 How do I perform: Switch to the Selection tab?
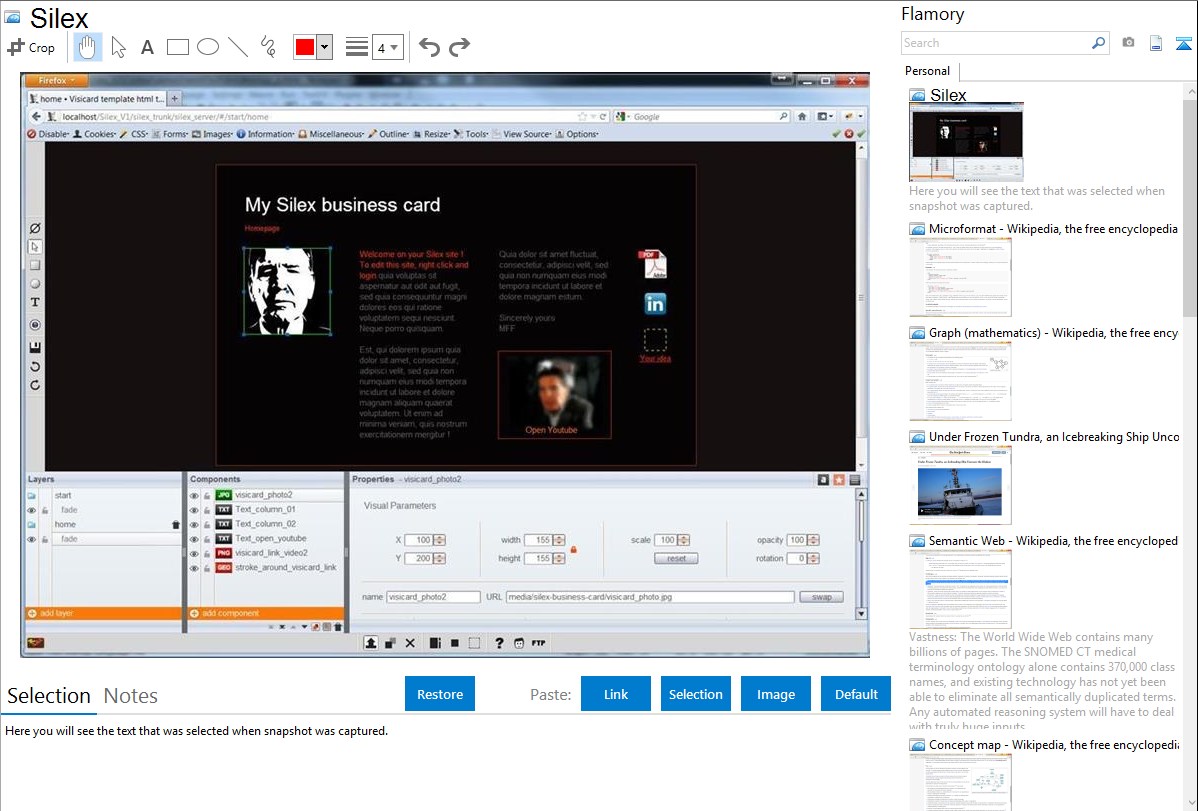point(49,696)
